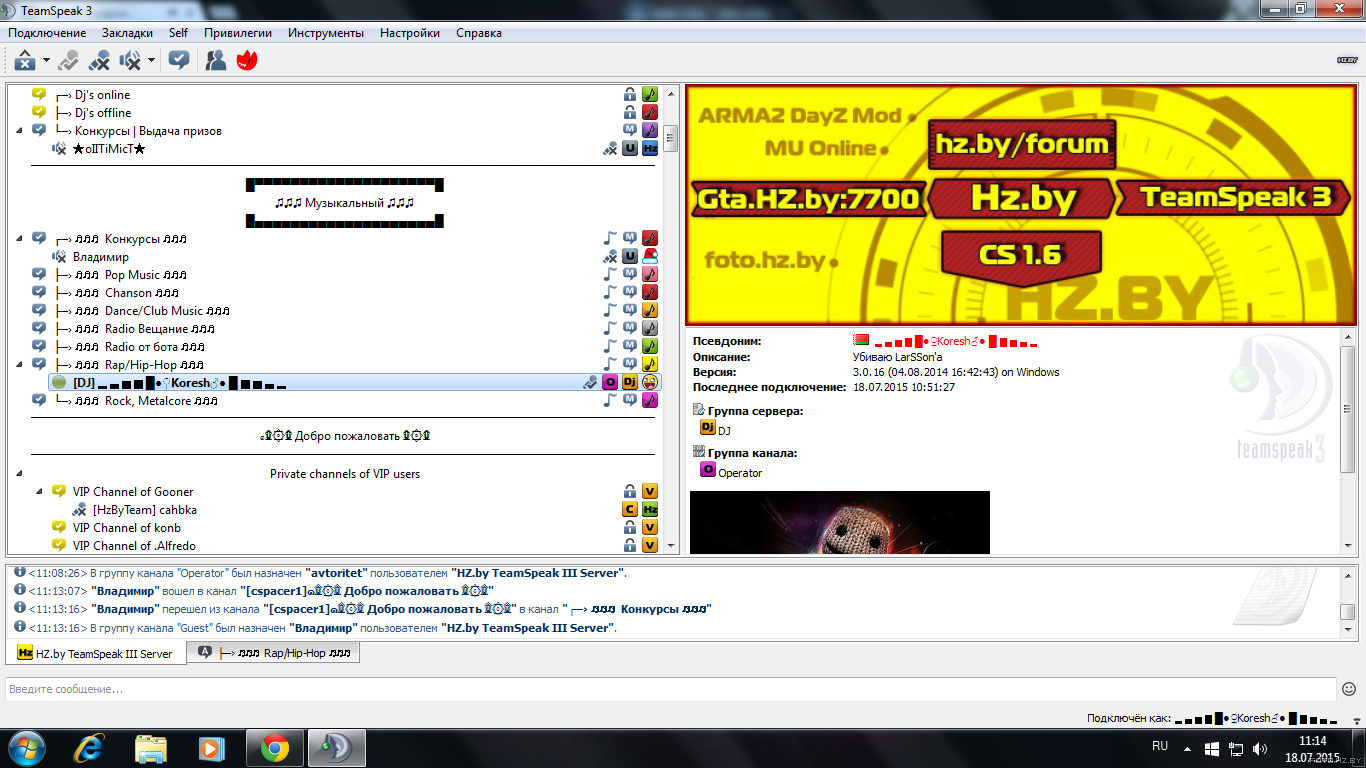This screenshot has height=768, width=1366.
Task: Click the microphone activation toolbar icon
Action: pyautogui.click(x=67, y=61)
